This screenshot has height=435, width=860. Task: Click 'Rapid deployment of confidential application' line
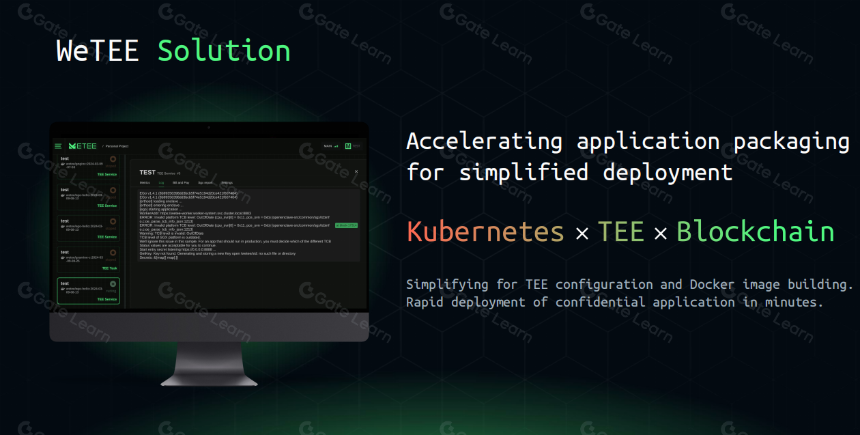pyautogui.click(x=614, y=302)
